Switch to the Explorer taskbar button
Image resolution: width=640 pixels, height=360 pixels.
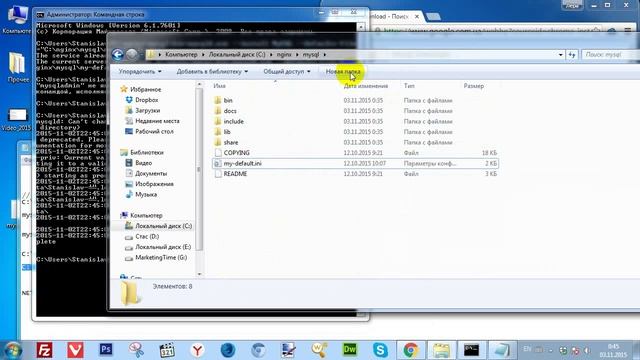(x=441, y=350)
